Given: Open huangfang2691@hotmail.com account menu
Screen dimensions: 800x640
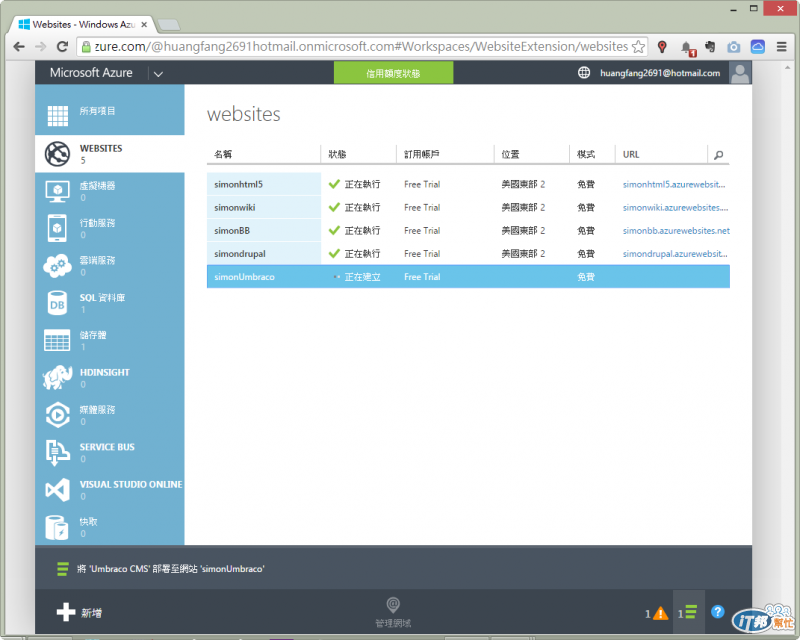Looking at the screenshot, I should (x=660, y=73).
